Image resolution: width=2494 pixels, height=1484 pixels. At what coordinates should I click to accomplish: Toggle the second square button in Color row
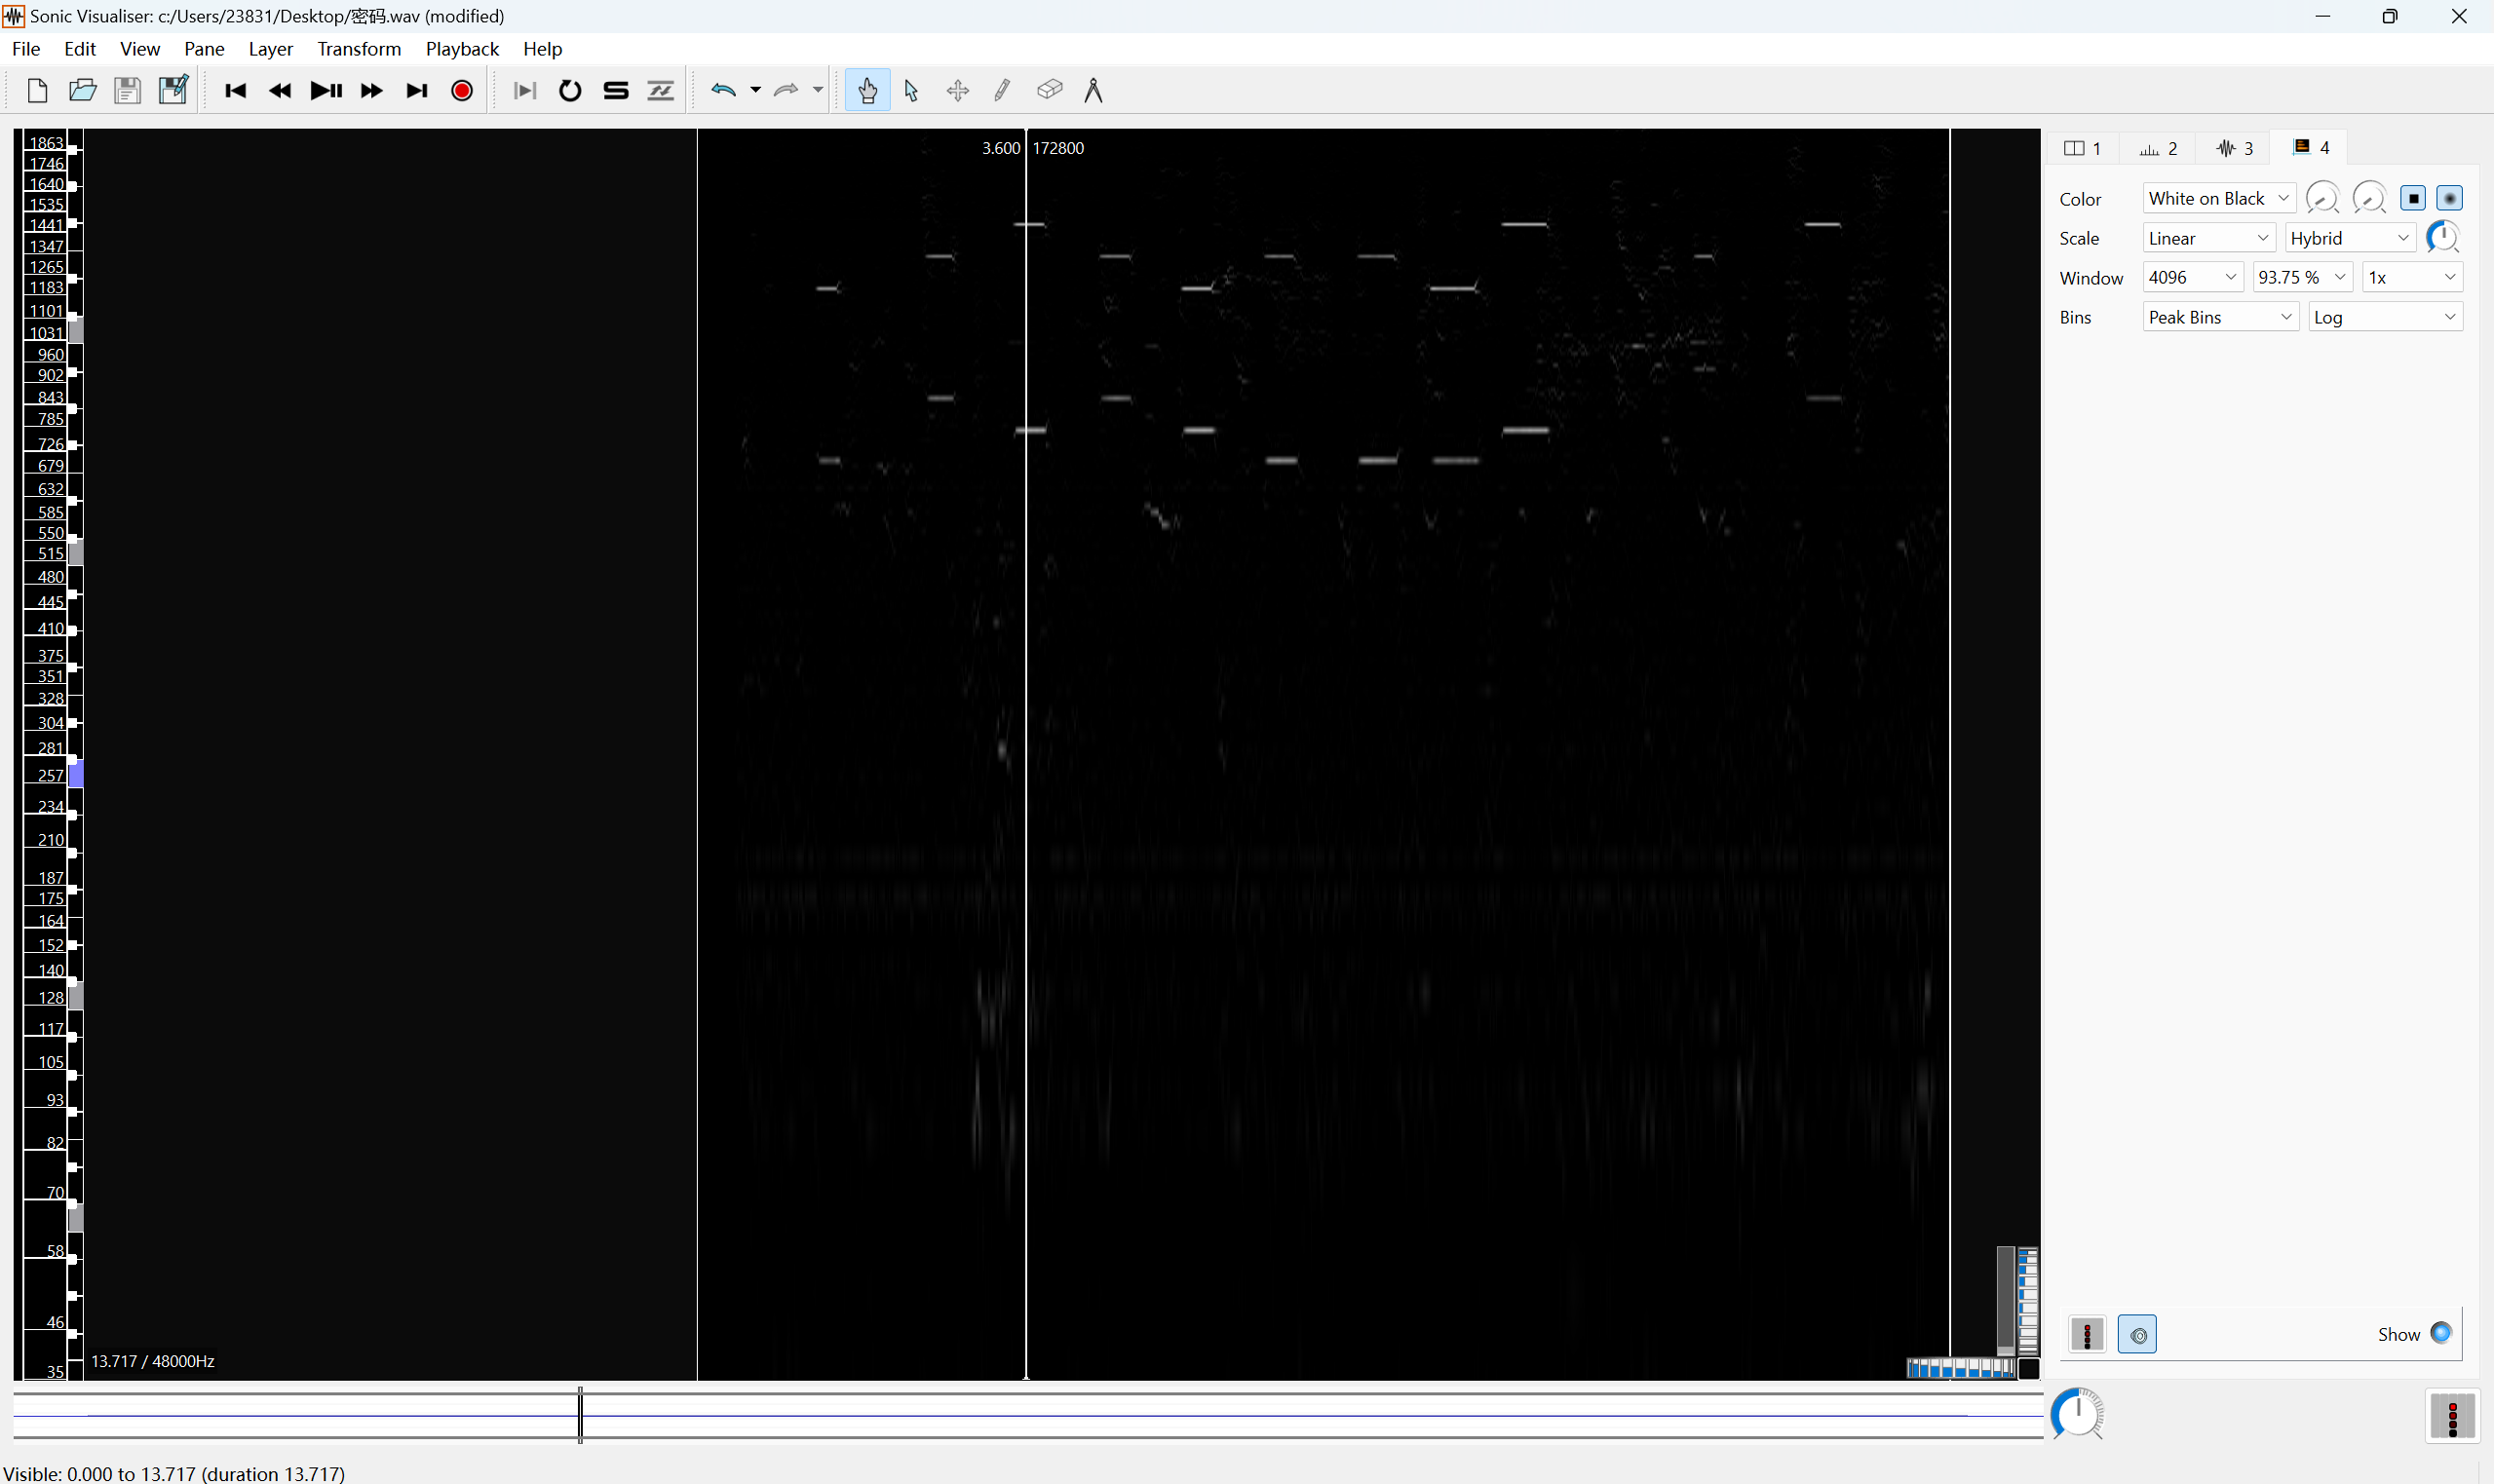[x=2449, y=198]
